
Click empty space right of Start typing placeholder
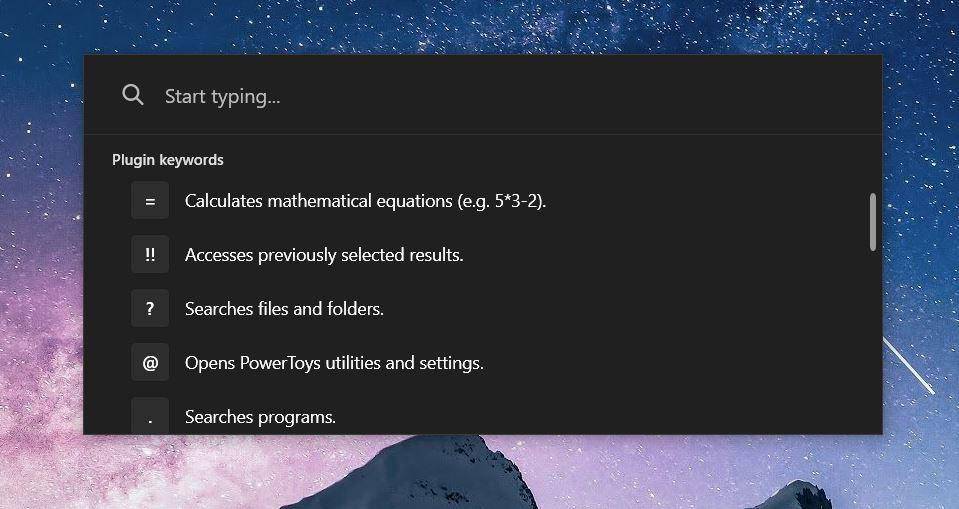[x=575, y=96]
